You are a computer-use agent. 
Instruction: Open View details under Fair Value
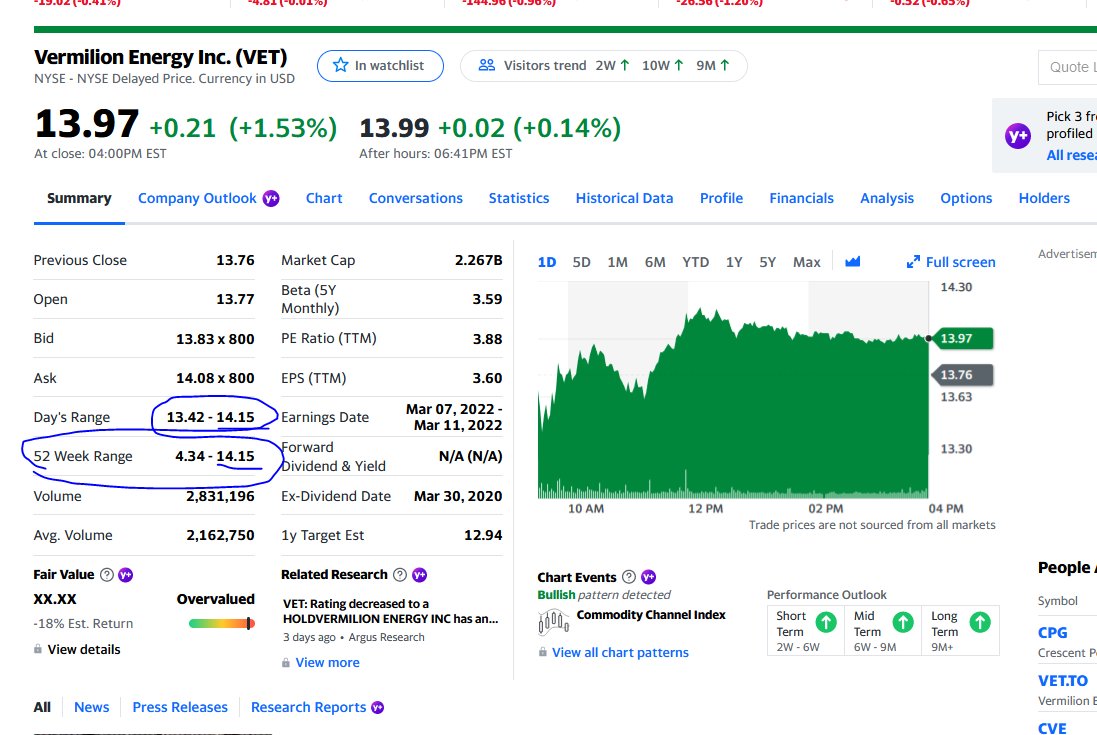pos(84,649)
